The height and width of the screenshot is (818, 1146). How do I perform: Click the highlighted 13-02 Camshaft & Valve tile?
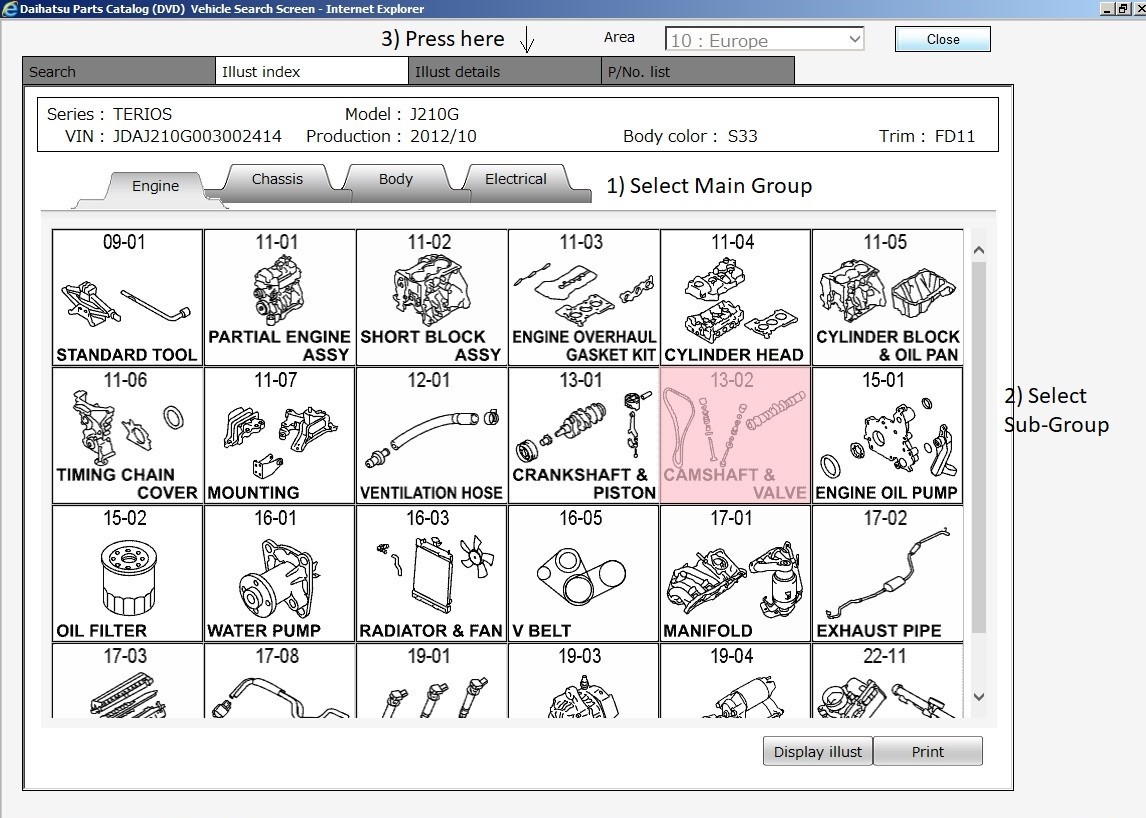735,436
